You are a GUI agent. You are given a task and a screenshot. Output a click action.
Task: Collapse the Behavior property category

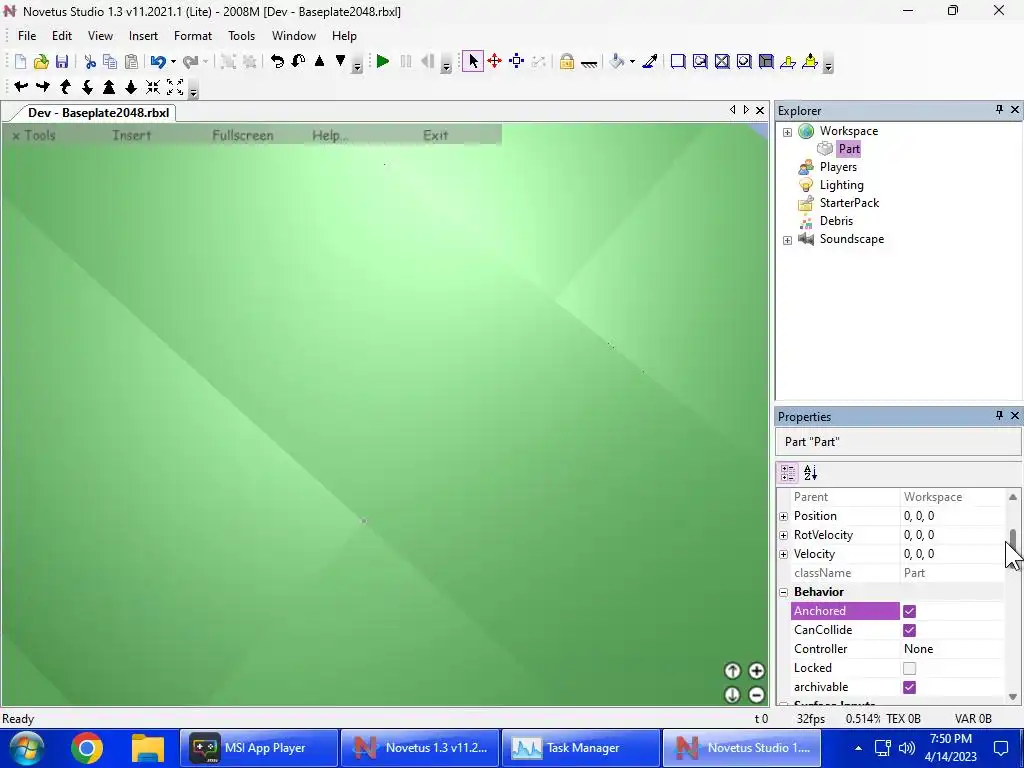[x=784, y=592]
